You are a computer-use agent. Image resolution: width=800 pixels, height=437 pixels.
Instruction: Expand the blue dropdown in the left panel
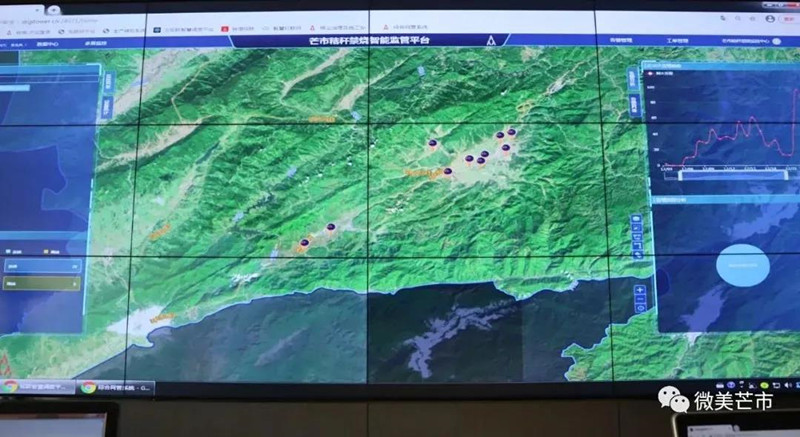pos(42,267)
